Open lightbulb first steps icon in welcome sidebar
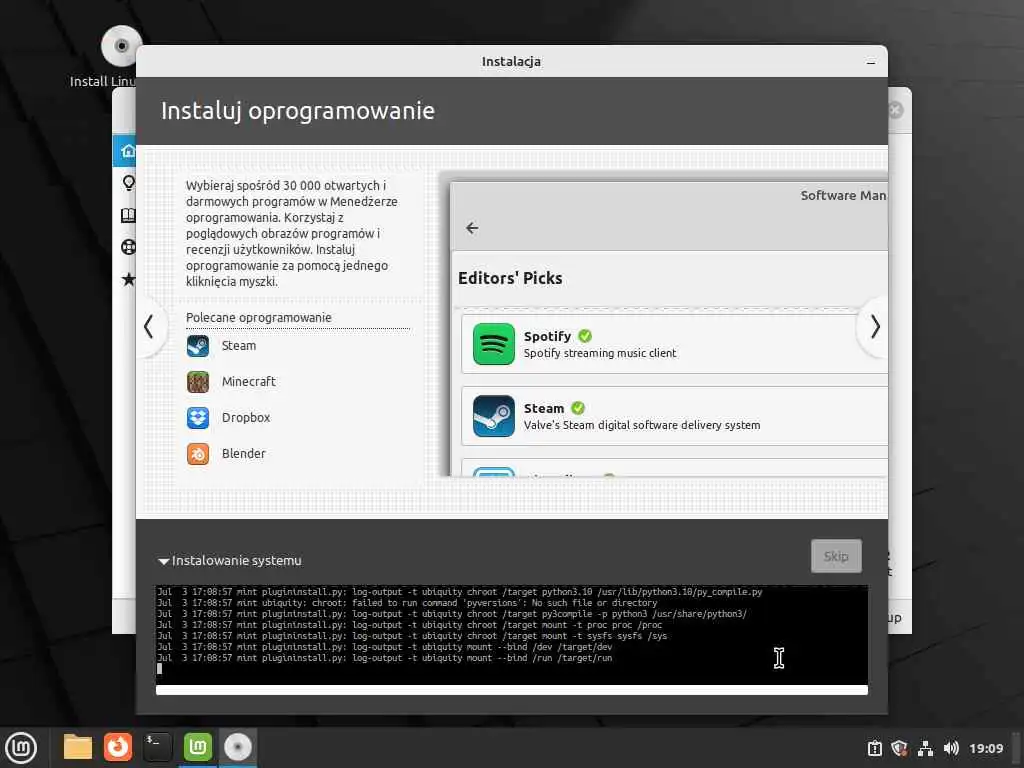The image size is (1024, 768). (129, 183)
